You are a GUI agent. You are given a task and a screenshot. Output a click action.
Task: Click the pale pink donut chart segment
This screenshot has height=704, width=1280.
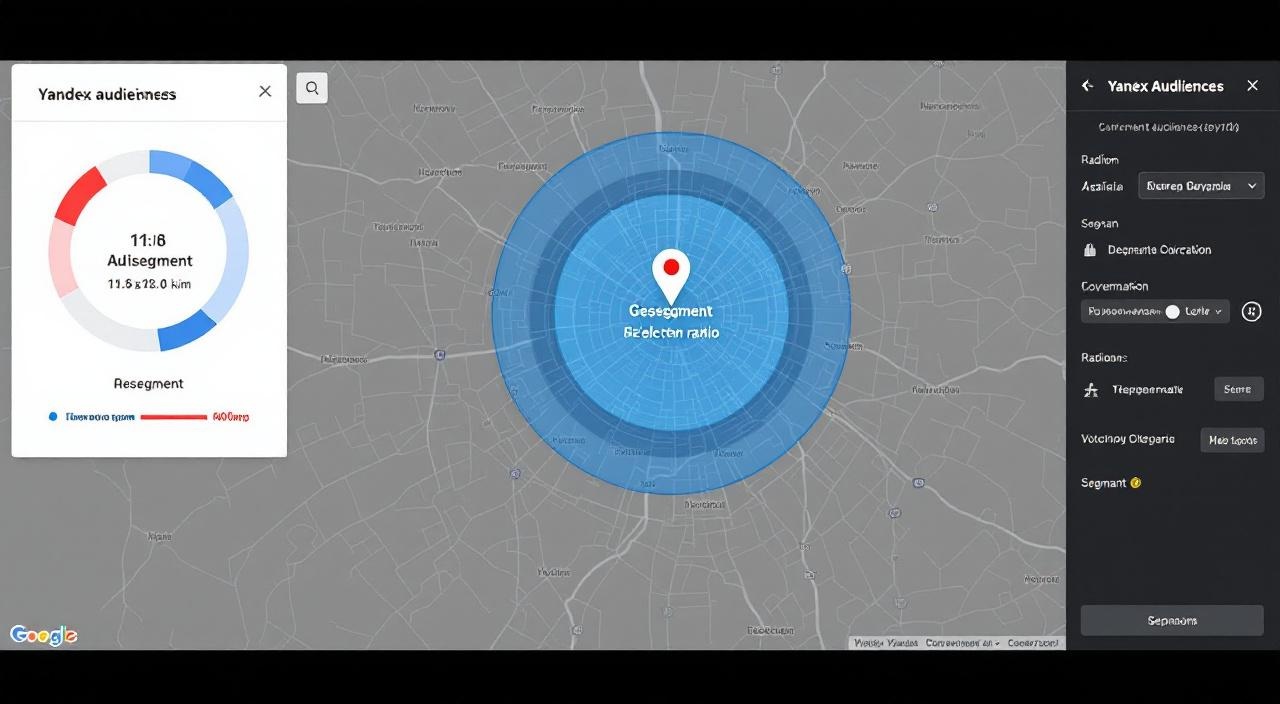(x=63, y=260)
